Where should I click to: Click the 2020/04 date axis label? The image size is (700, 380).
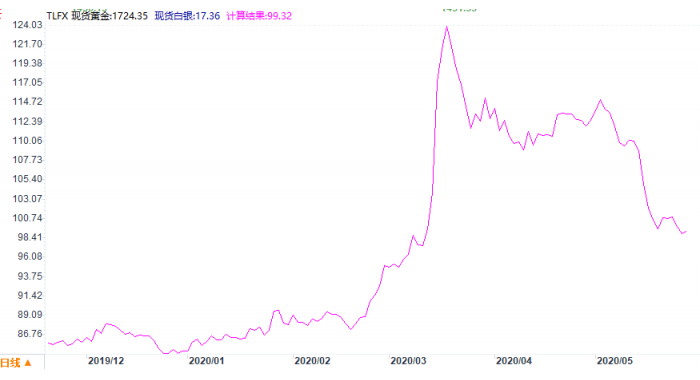[514, 361]
